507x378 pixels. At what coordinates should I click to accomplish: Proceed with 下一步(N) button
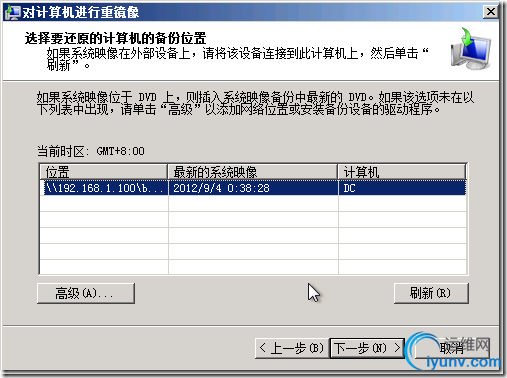[367, 348]
